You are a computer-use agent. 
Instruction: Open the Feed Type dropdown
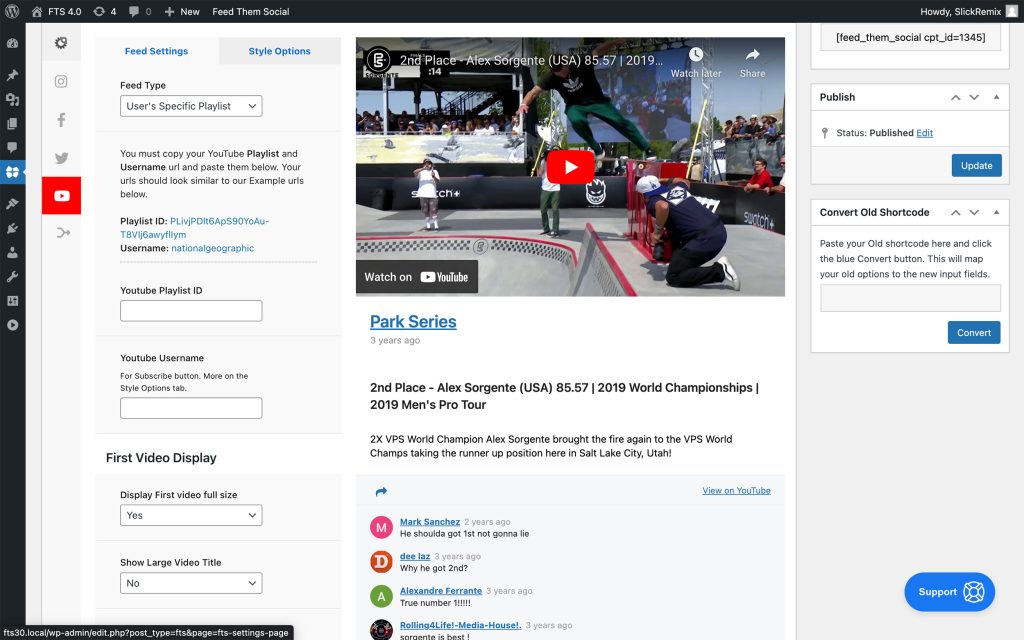click(191, 106)
